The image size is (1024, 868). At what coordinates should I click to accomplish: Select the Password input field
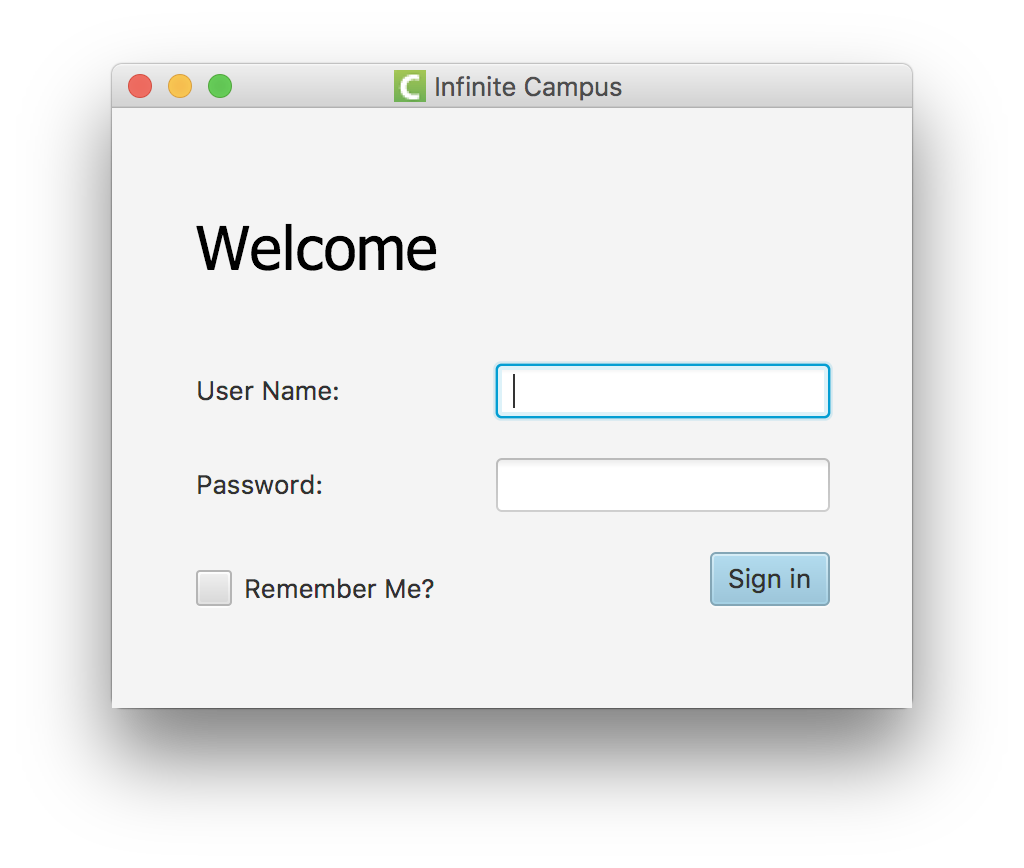pyautogui.click(x=663, y=485)
